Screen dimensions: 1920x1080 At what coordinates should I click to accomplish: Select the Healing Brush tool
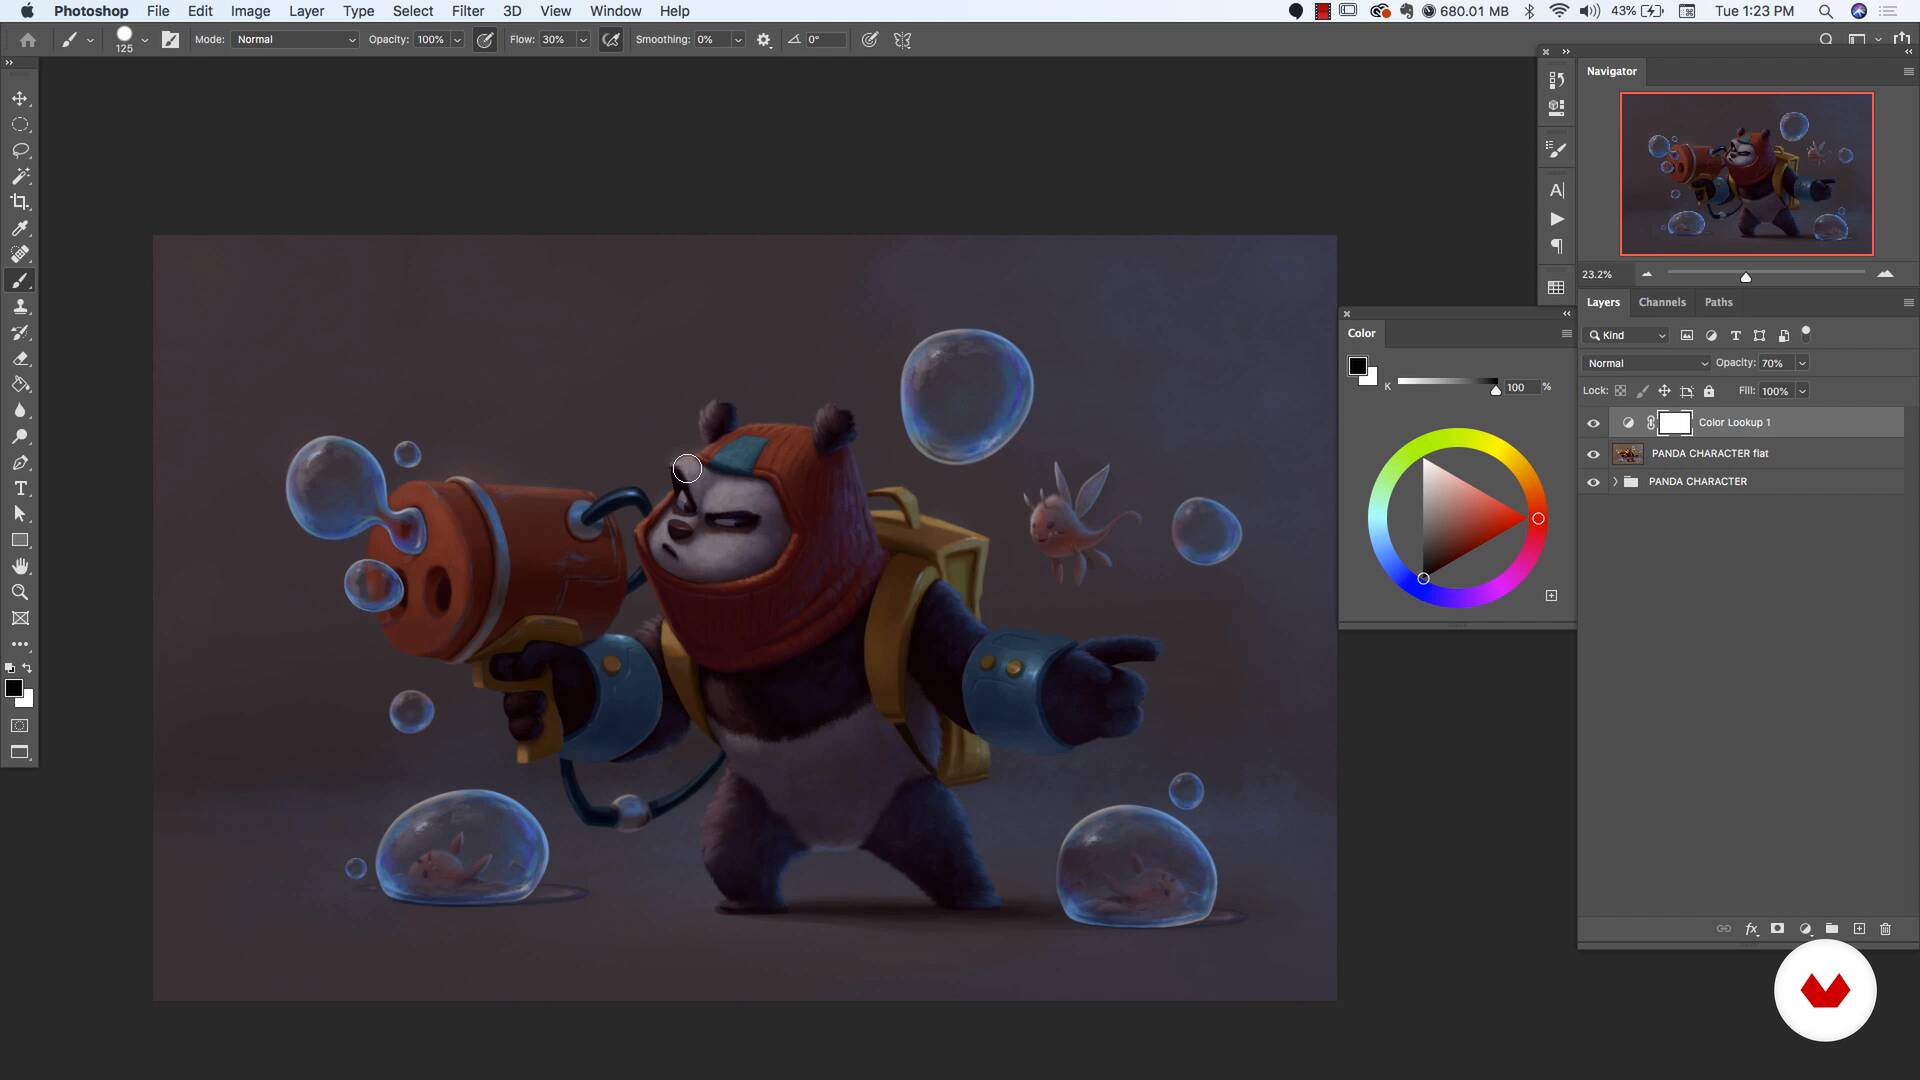[x=20, y=254]
